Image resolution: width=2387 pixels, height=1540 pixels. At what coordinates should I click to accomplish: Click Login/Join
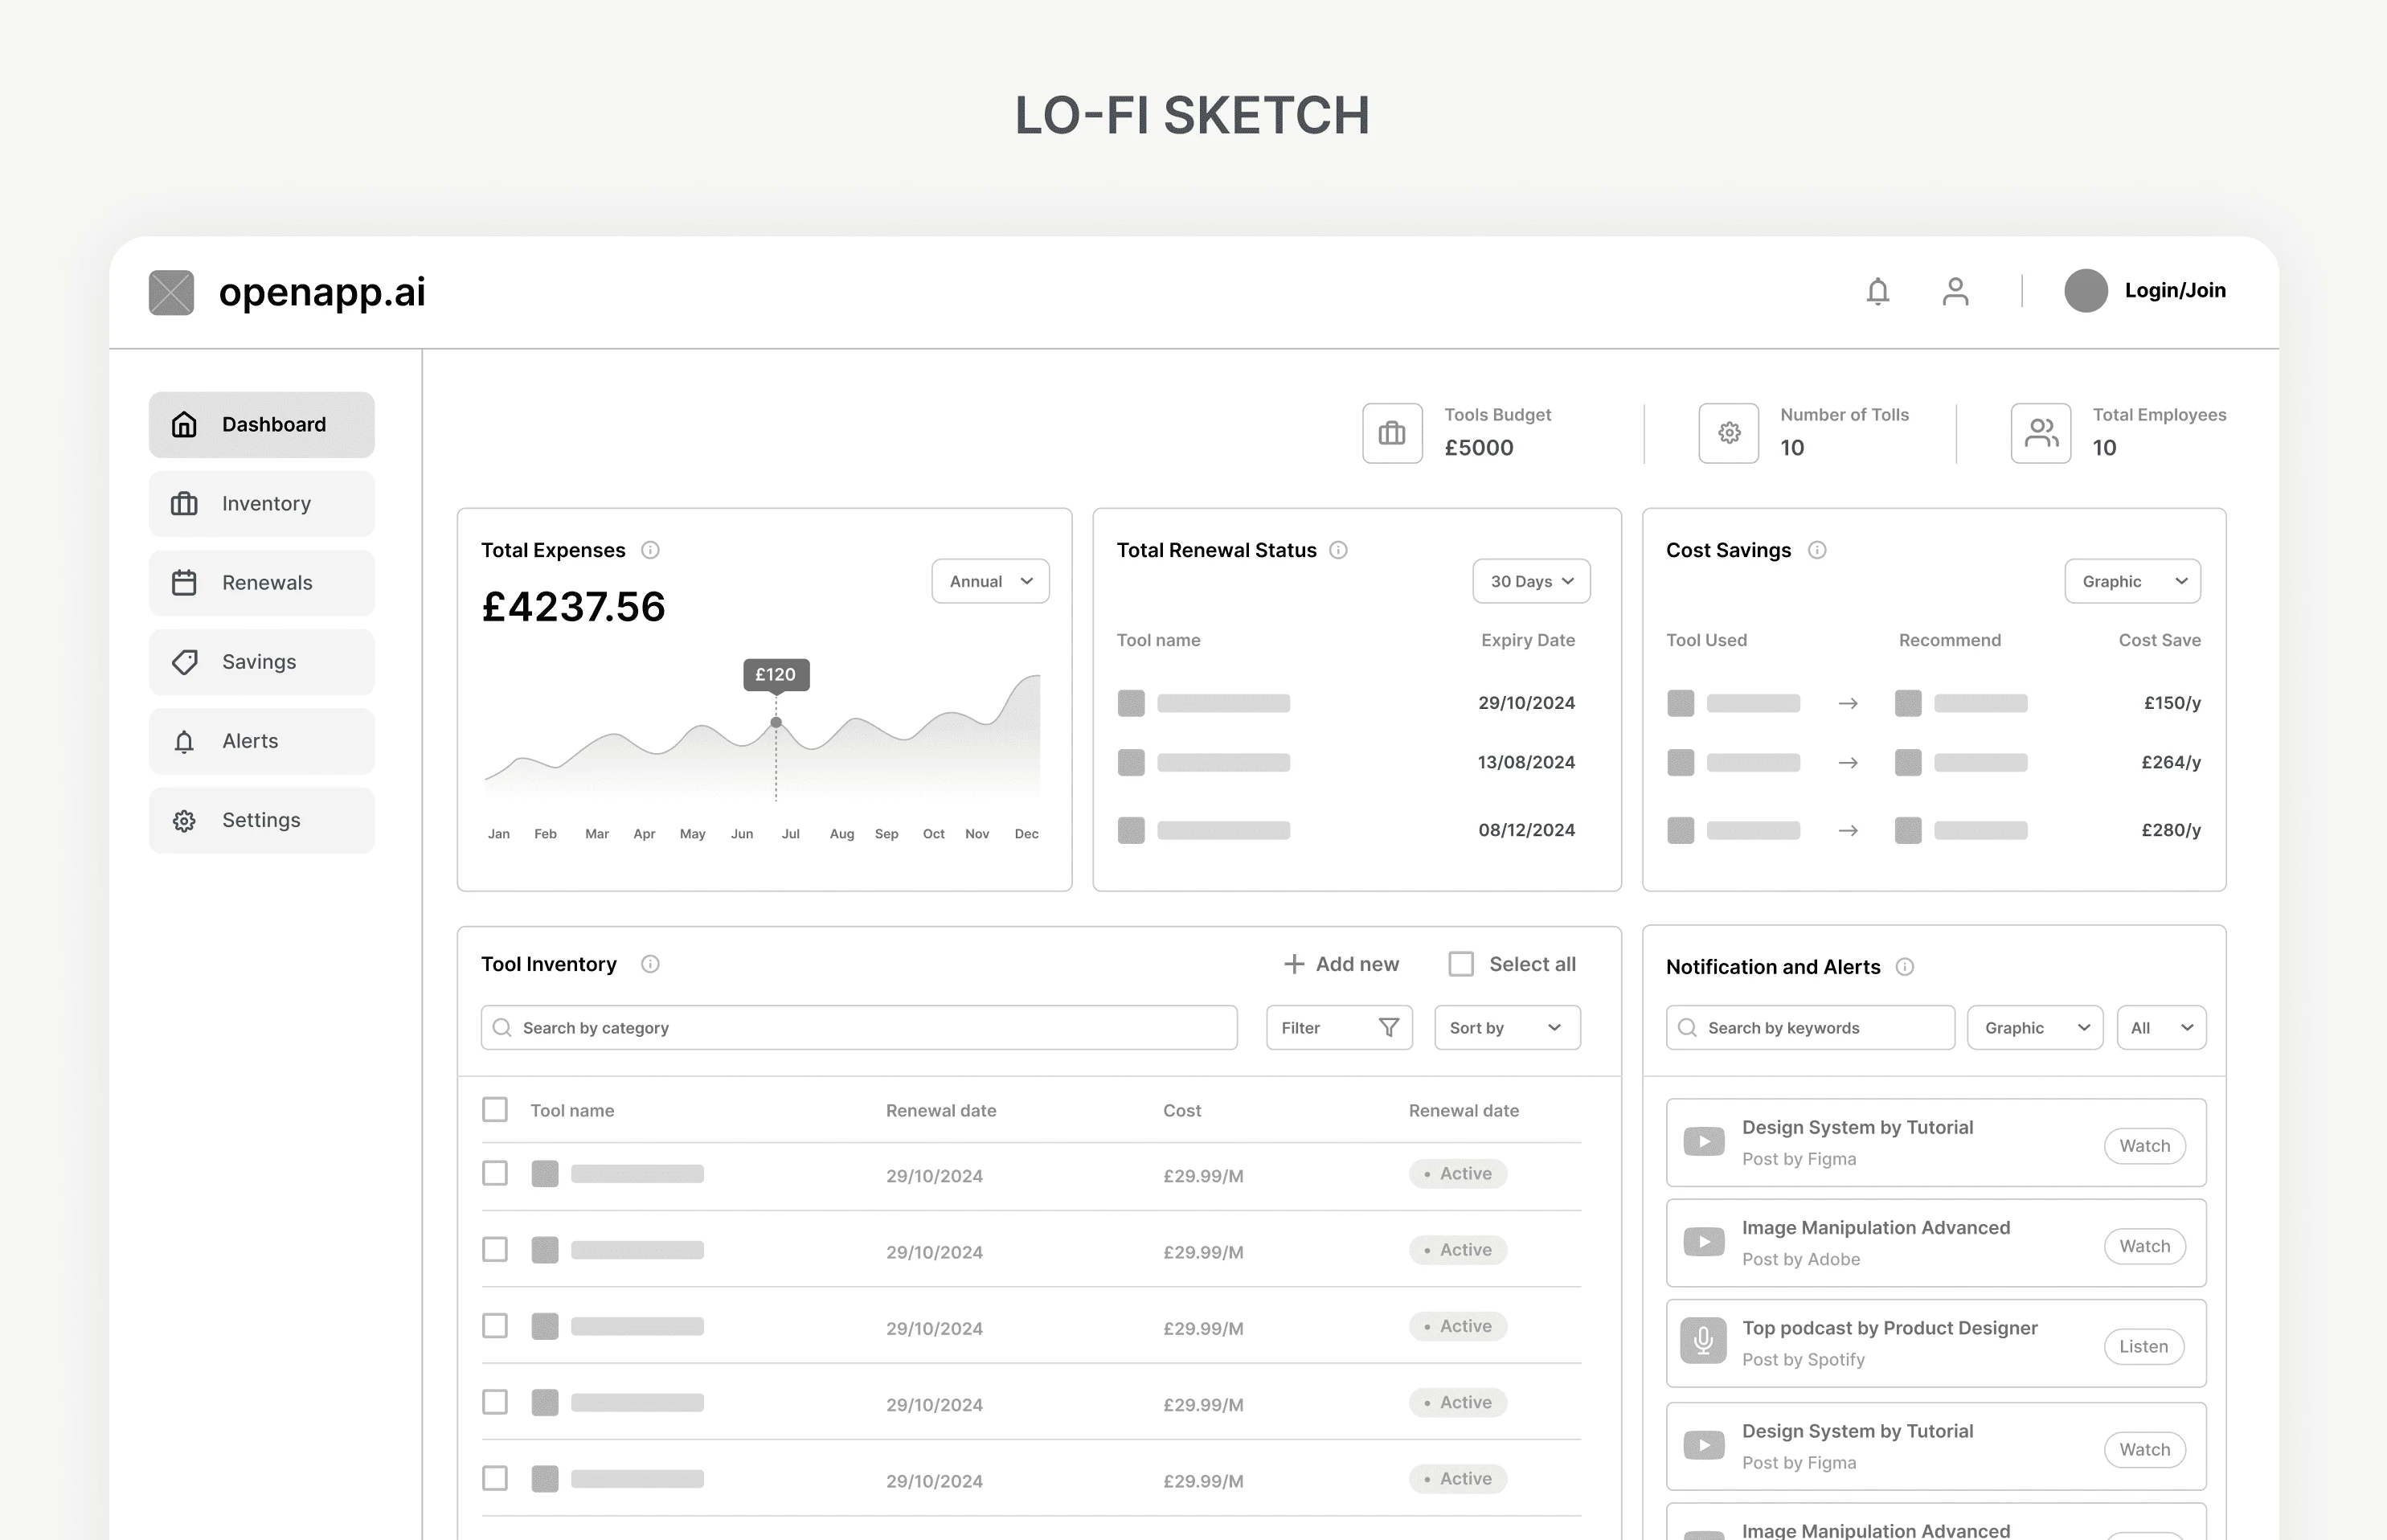[2175, 291]
